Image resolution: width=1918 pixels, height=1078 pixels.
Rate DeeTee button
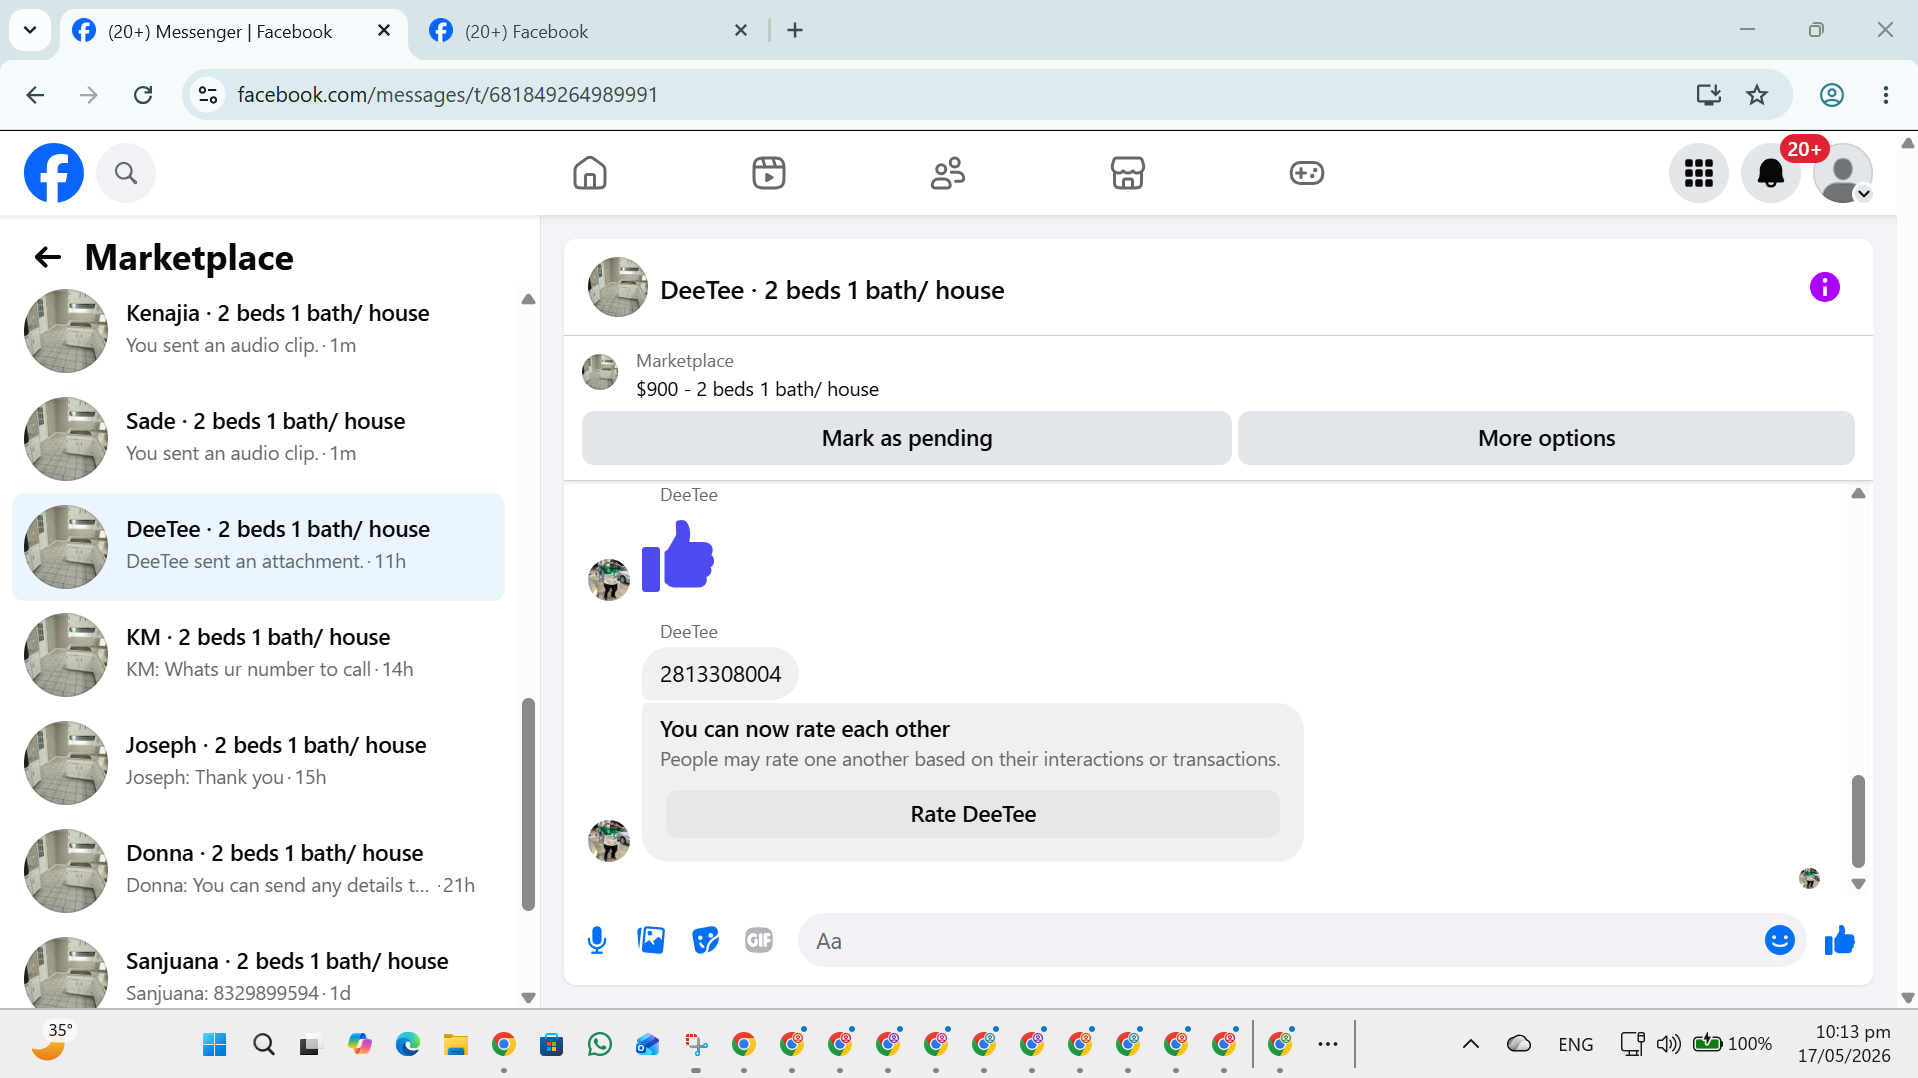tap(973, 814)
